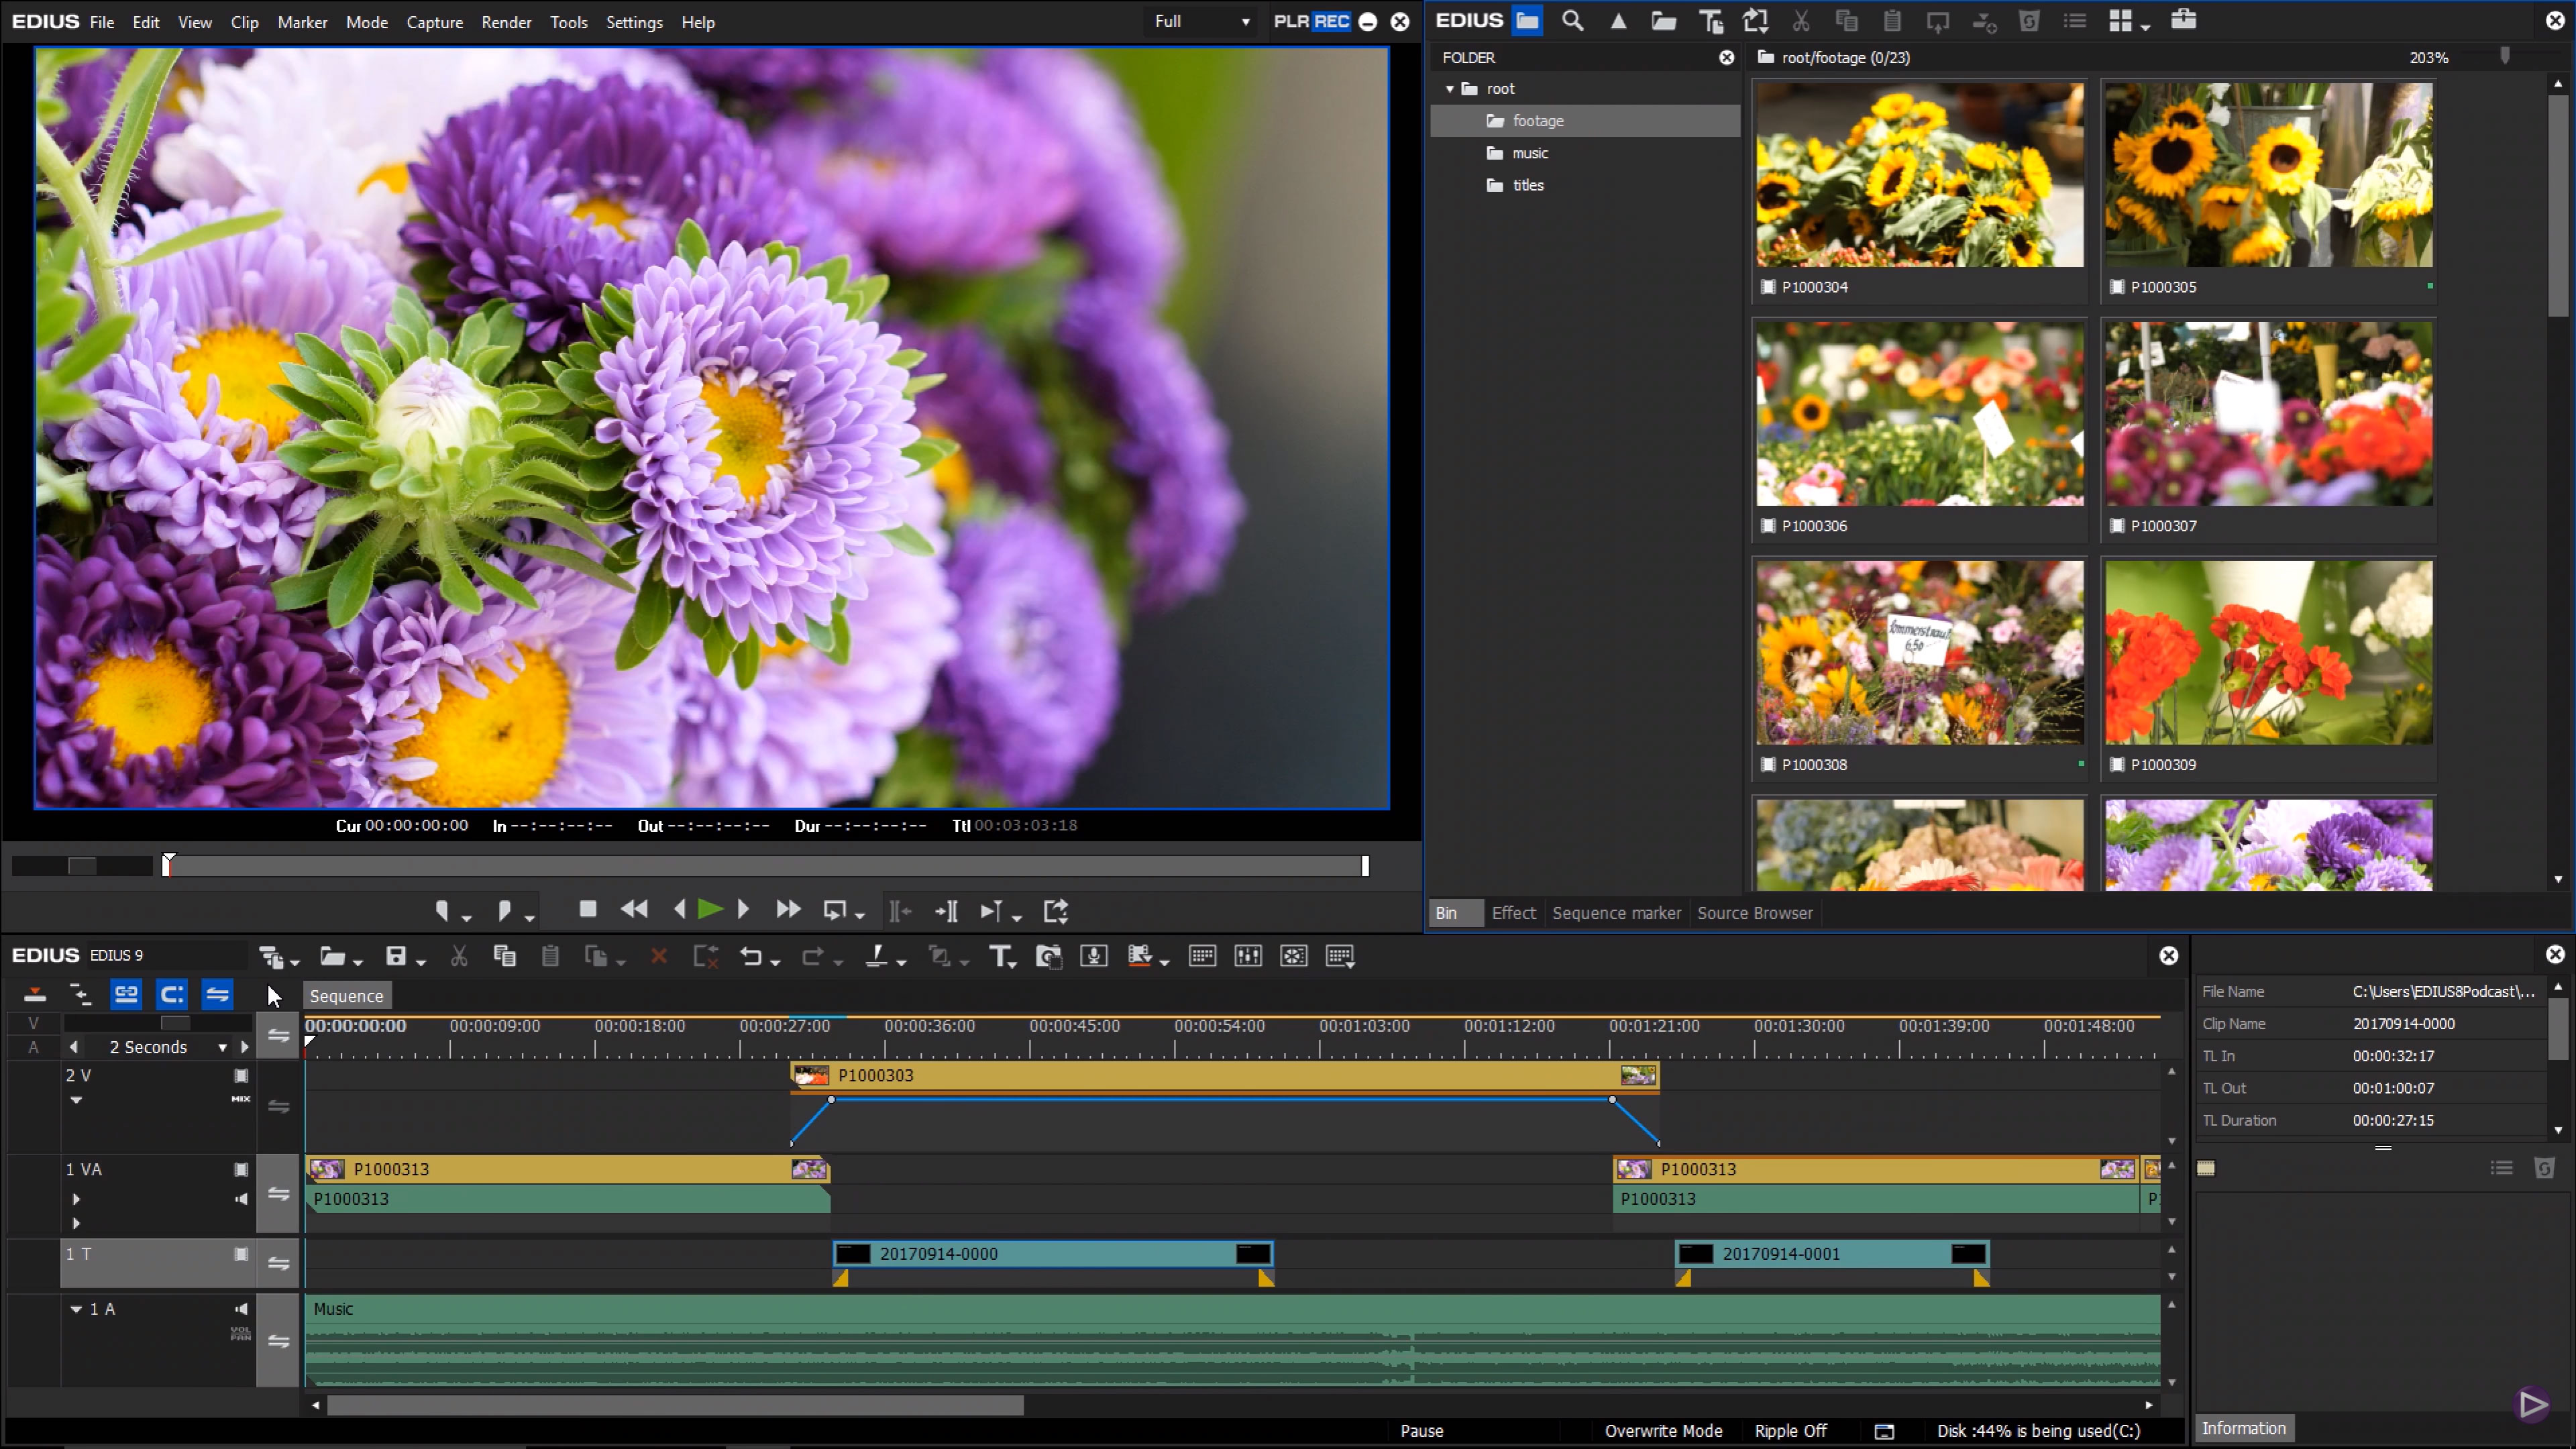Click the Undo icon in timeline toolbar
Screen dimensions: 2576x1449
pyautogui.click(x=751, y=956)
